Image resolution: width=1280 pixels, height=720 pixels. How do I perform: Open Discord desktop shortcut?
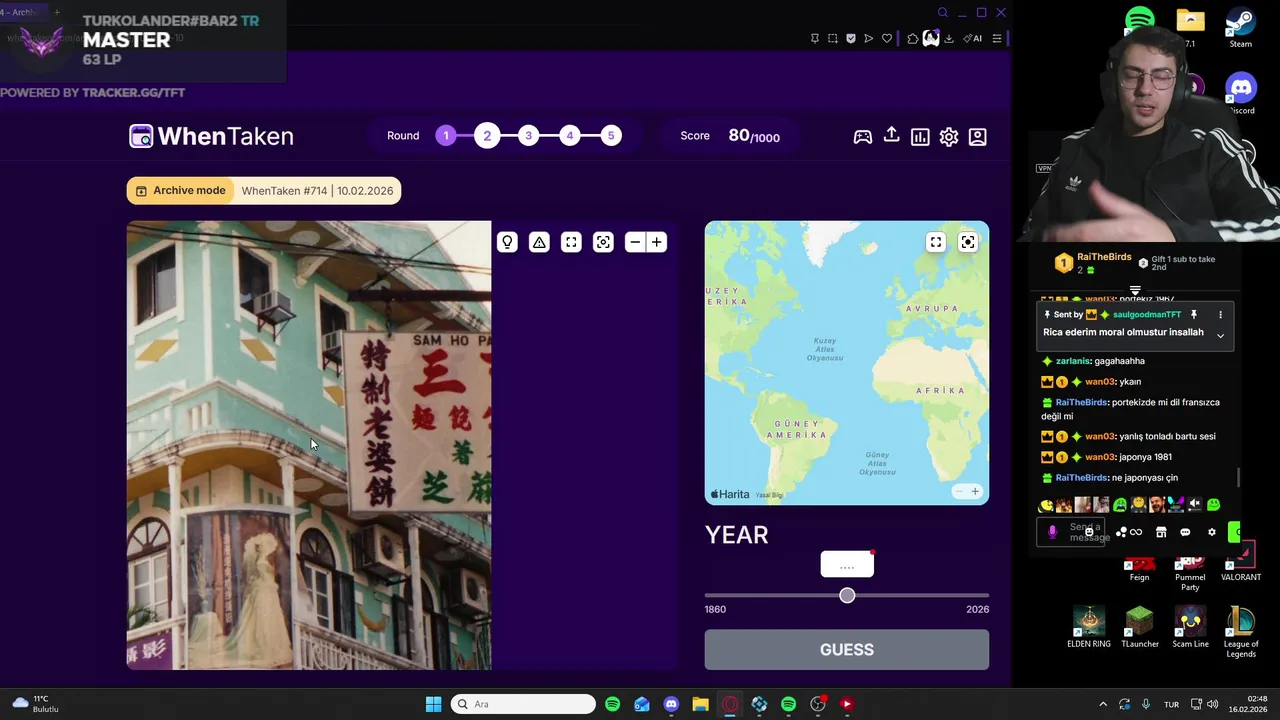(1241, 94)
